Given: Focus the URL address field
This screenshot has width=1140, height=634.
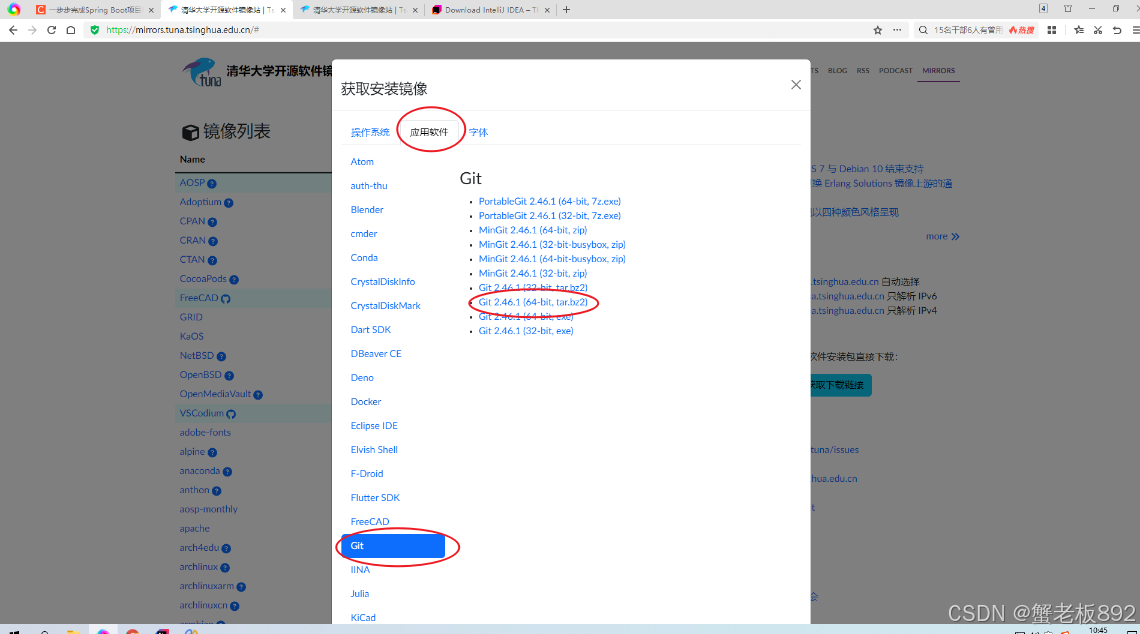Looking at the screenshot, I should (480, 30).
